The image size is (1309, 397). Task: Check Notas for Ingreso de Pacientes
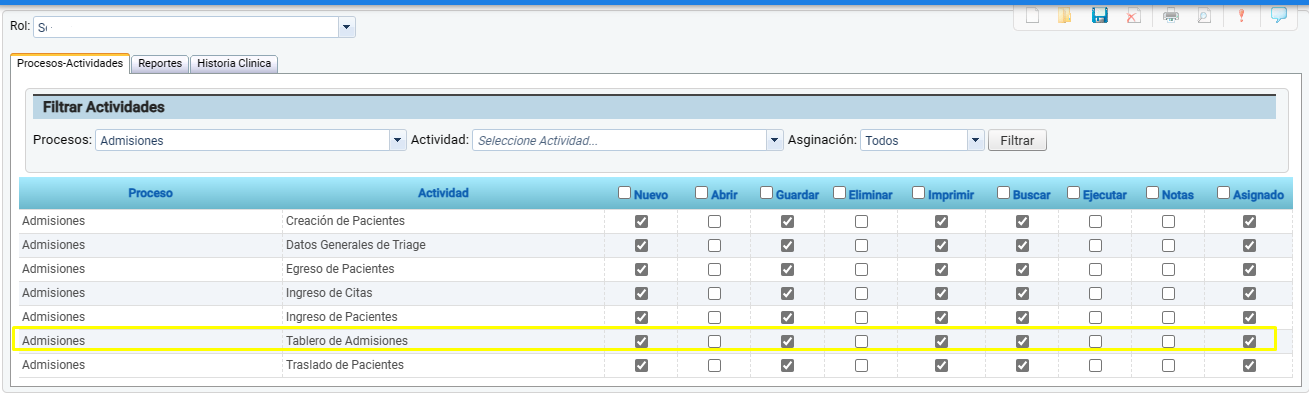1168,317
